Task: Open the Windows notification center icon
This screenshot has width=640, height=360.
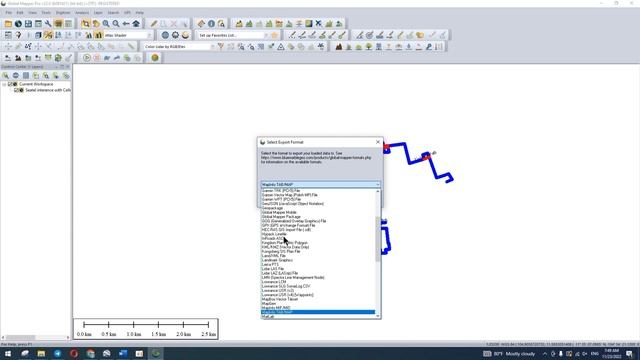Action: coord(630,353)
